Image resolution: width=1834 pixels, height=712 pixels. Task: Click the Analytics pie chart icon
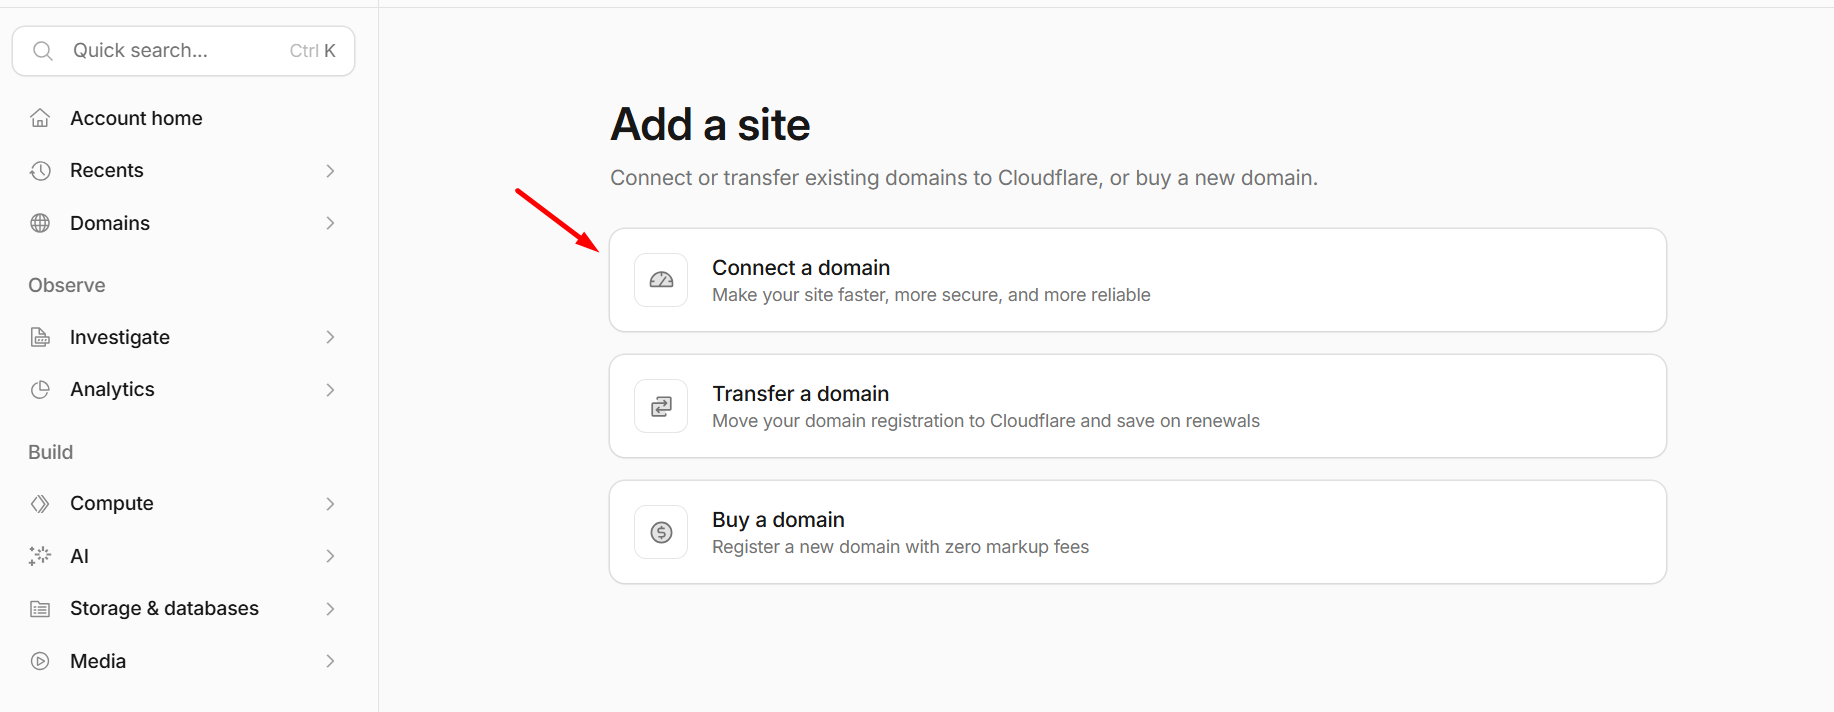click(x=40, y=390)
